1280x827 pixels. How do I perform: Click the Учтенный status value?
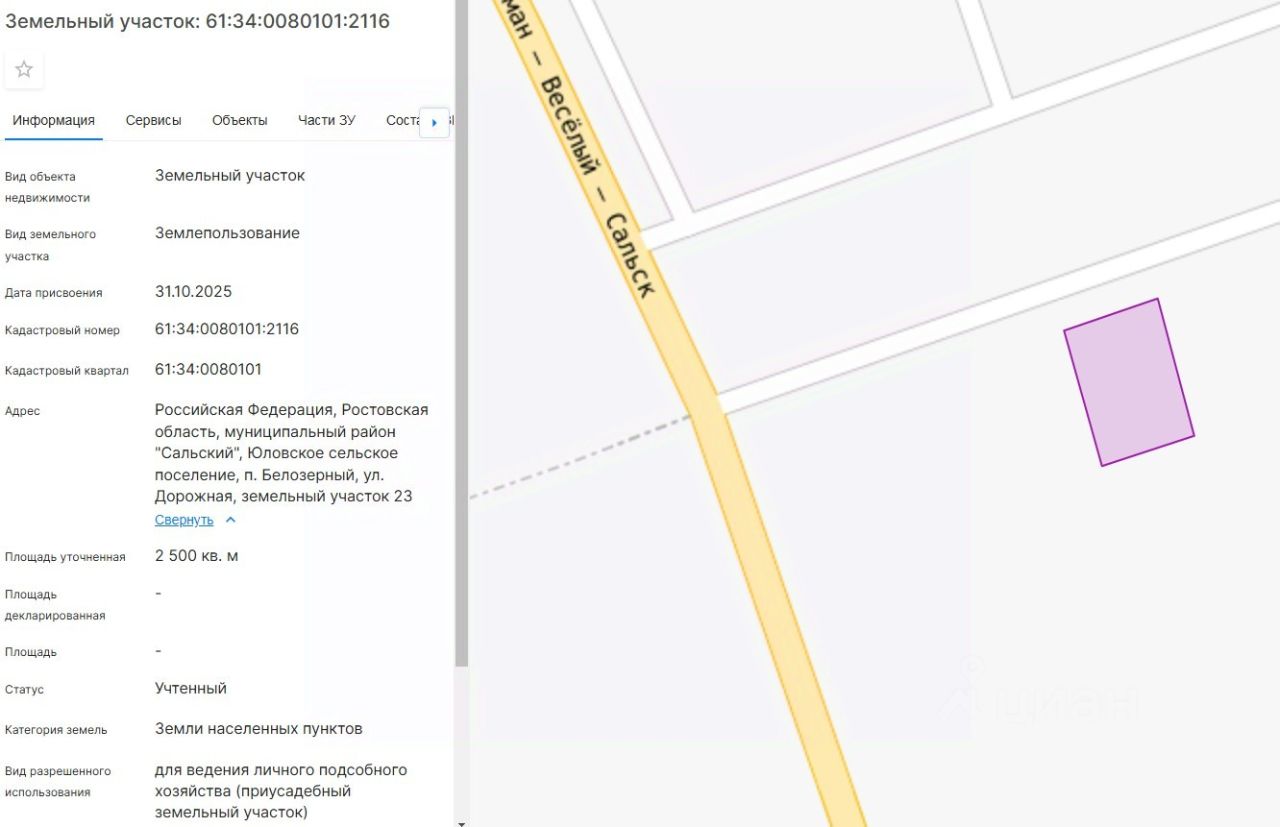tap(191, 688)
